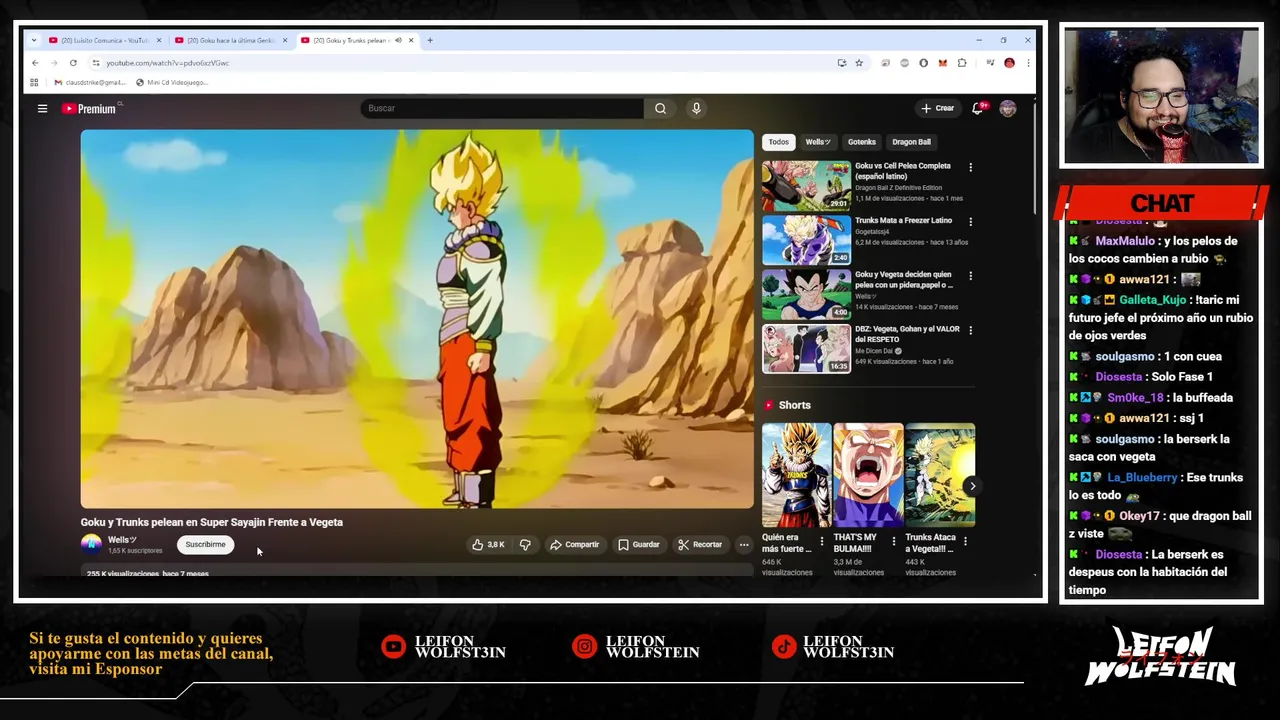Open options for DBZ Vegeta Gohan video

click(x=970, y=330)
